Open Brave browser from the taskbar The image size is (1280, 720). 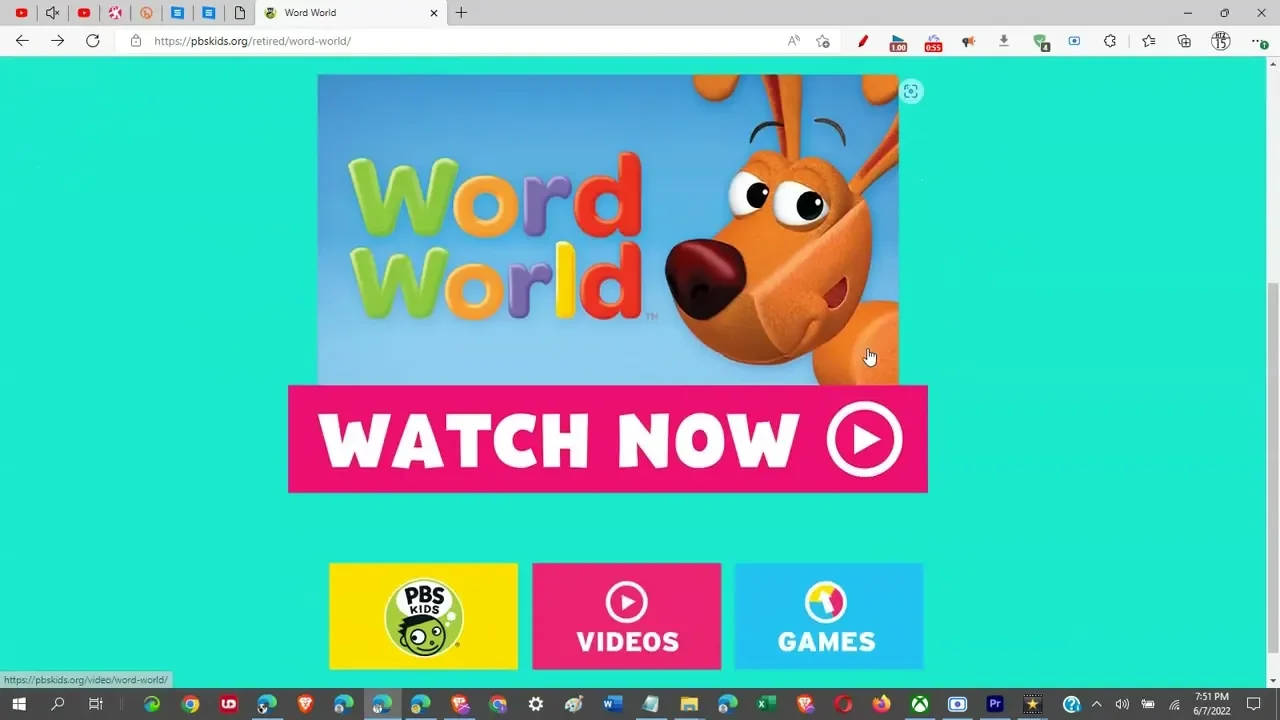tap(305, 704)
